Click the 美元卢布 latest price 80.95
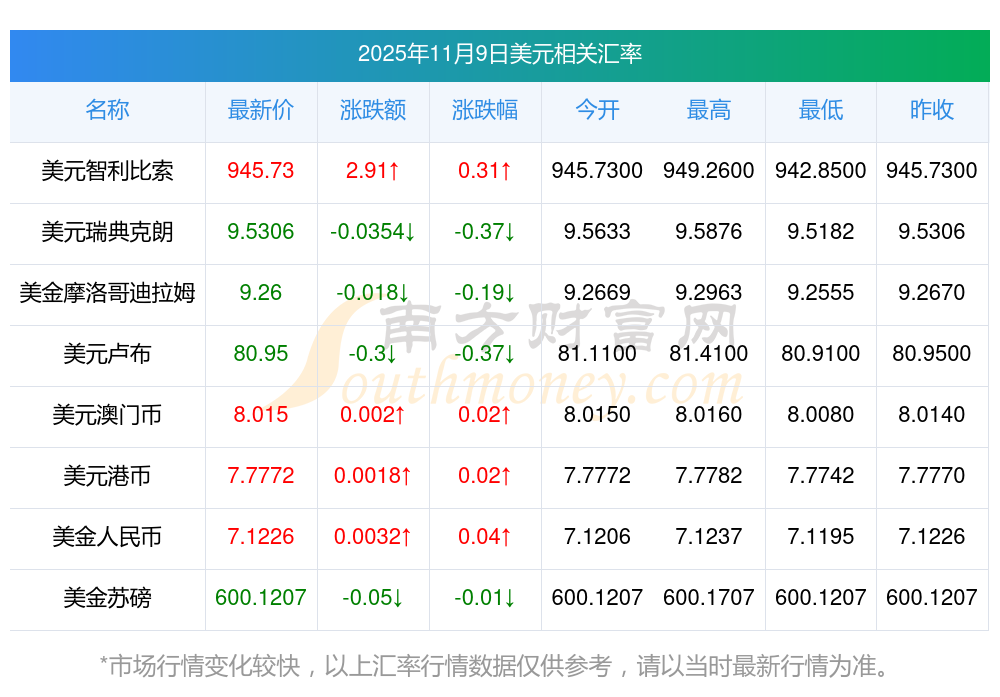1000x697 pixels. pyautogui.click(x=260, y=354)
